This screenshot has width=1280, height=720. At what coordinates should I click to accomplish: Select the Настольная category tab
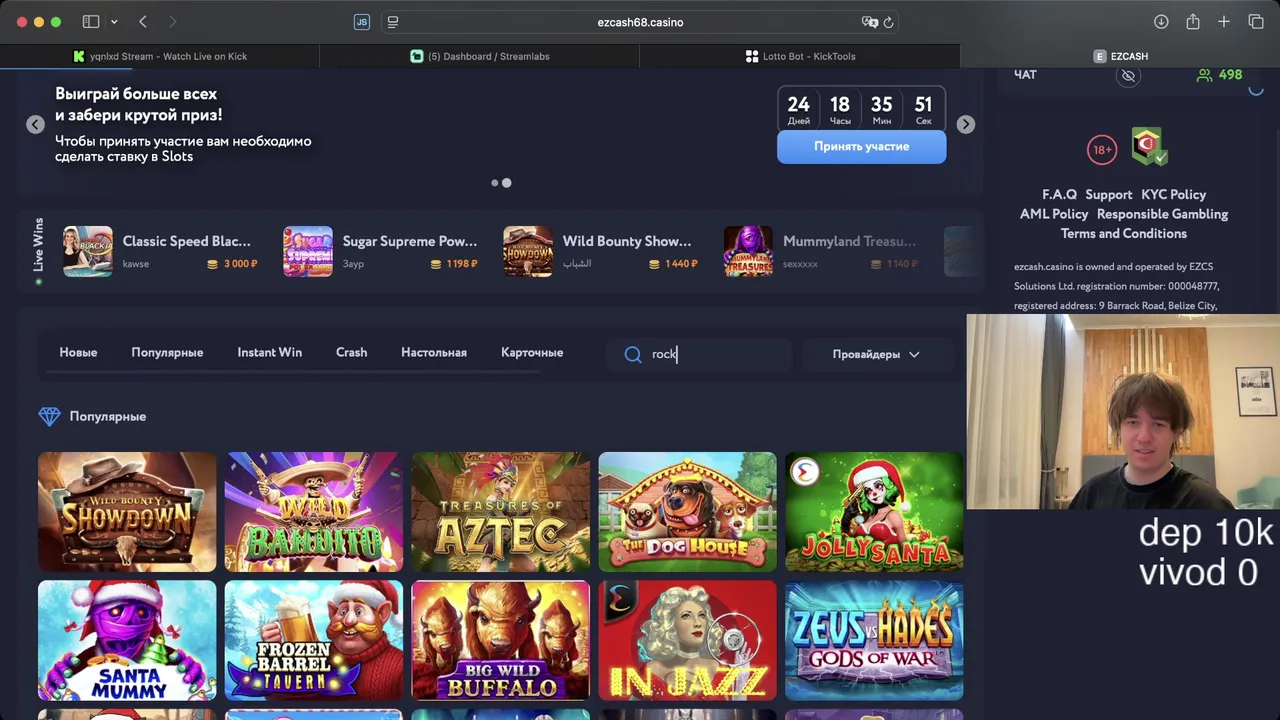[x=434, y=352]
